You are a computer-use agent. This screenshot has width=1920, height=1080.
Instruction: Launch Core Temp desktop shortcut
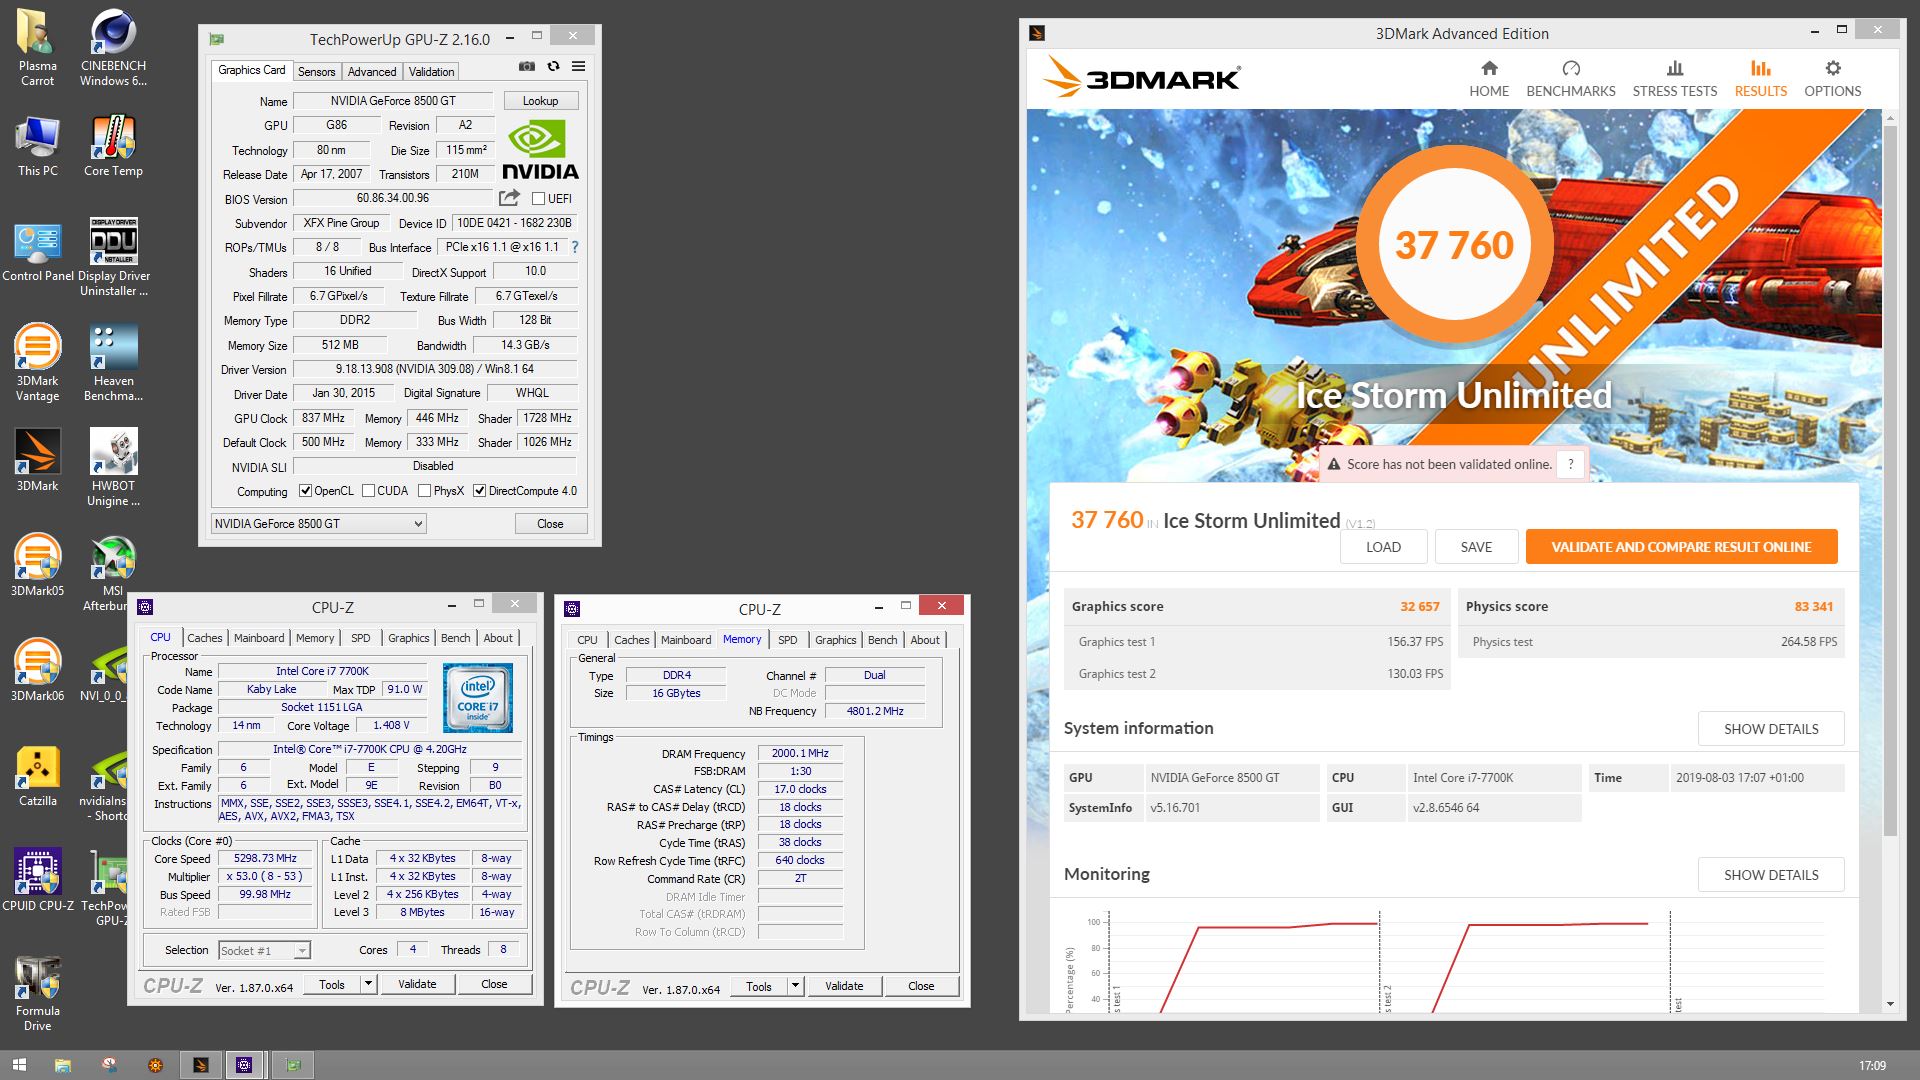point(113,147)
